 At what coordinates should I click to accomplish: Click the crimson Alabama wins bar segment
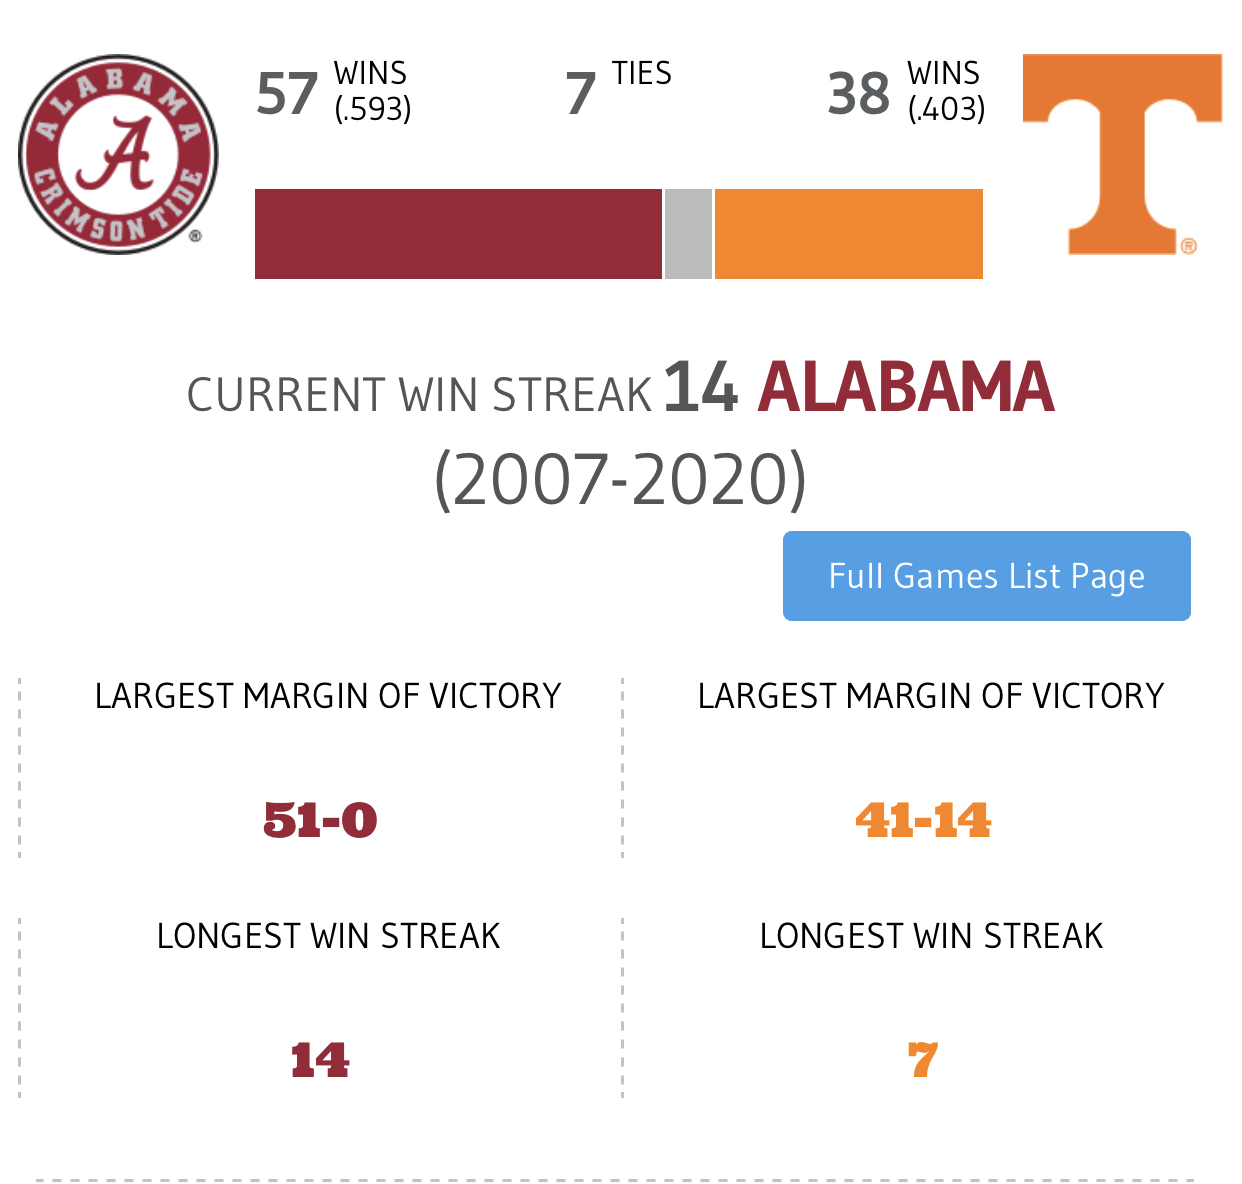pos(458,234)
